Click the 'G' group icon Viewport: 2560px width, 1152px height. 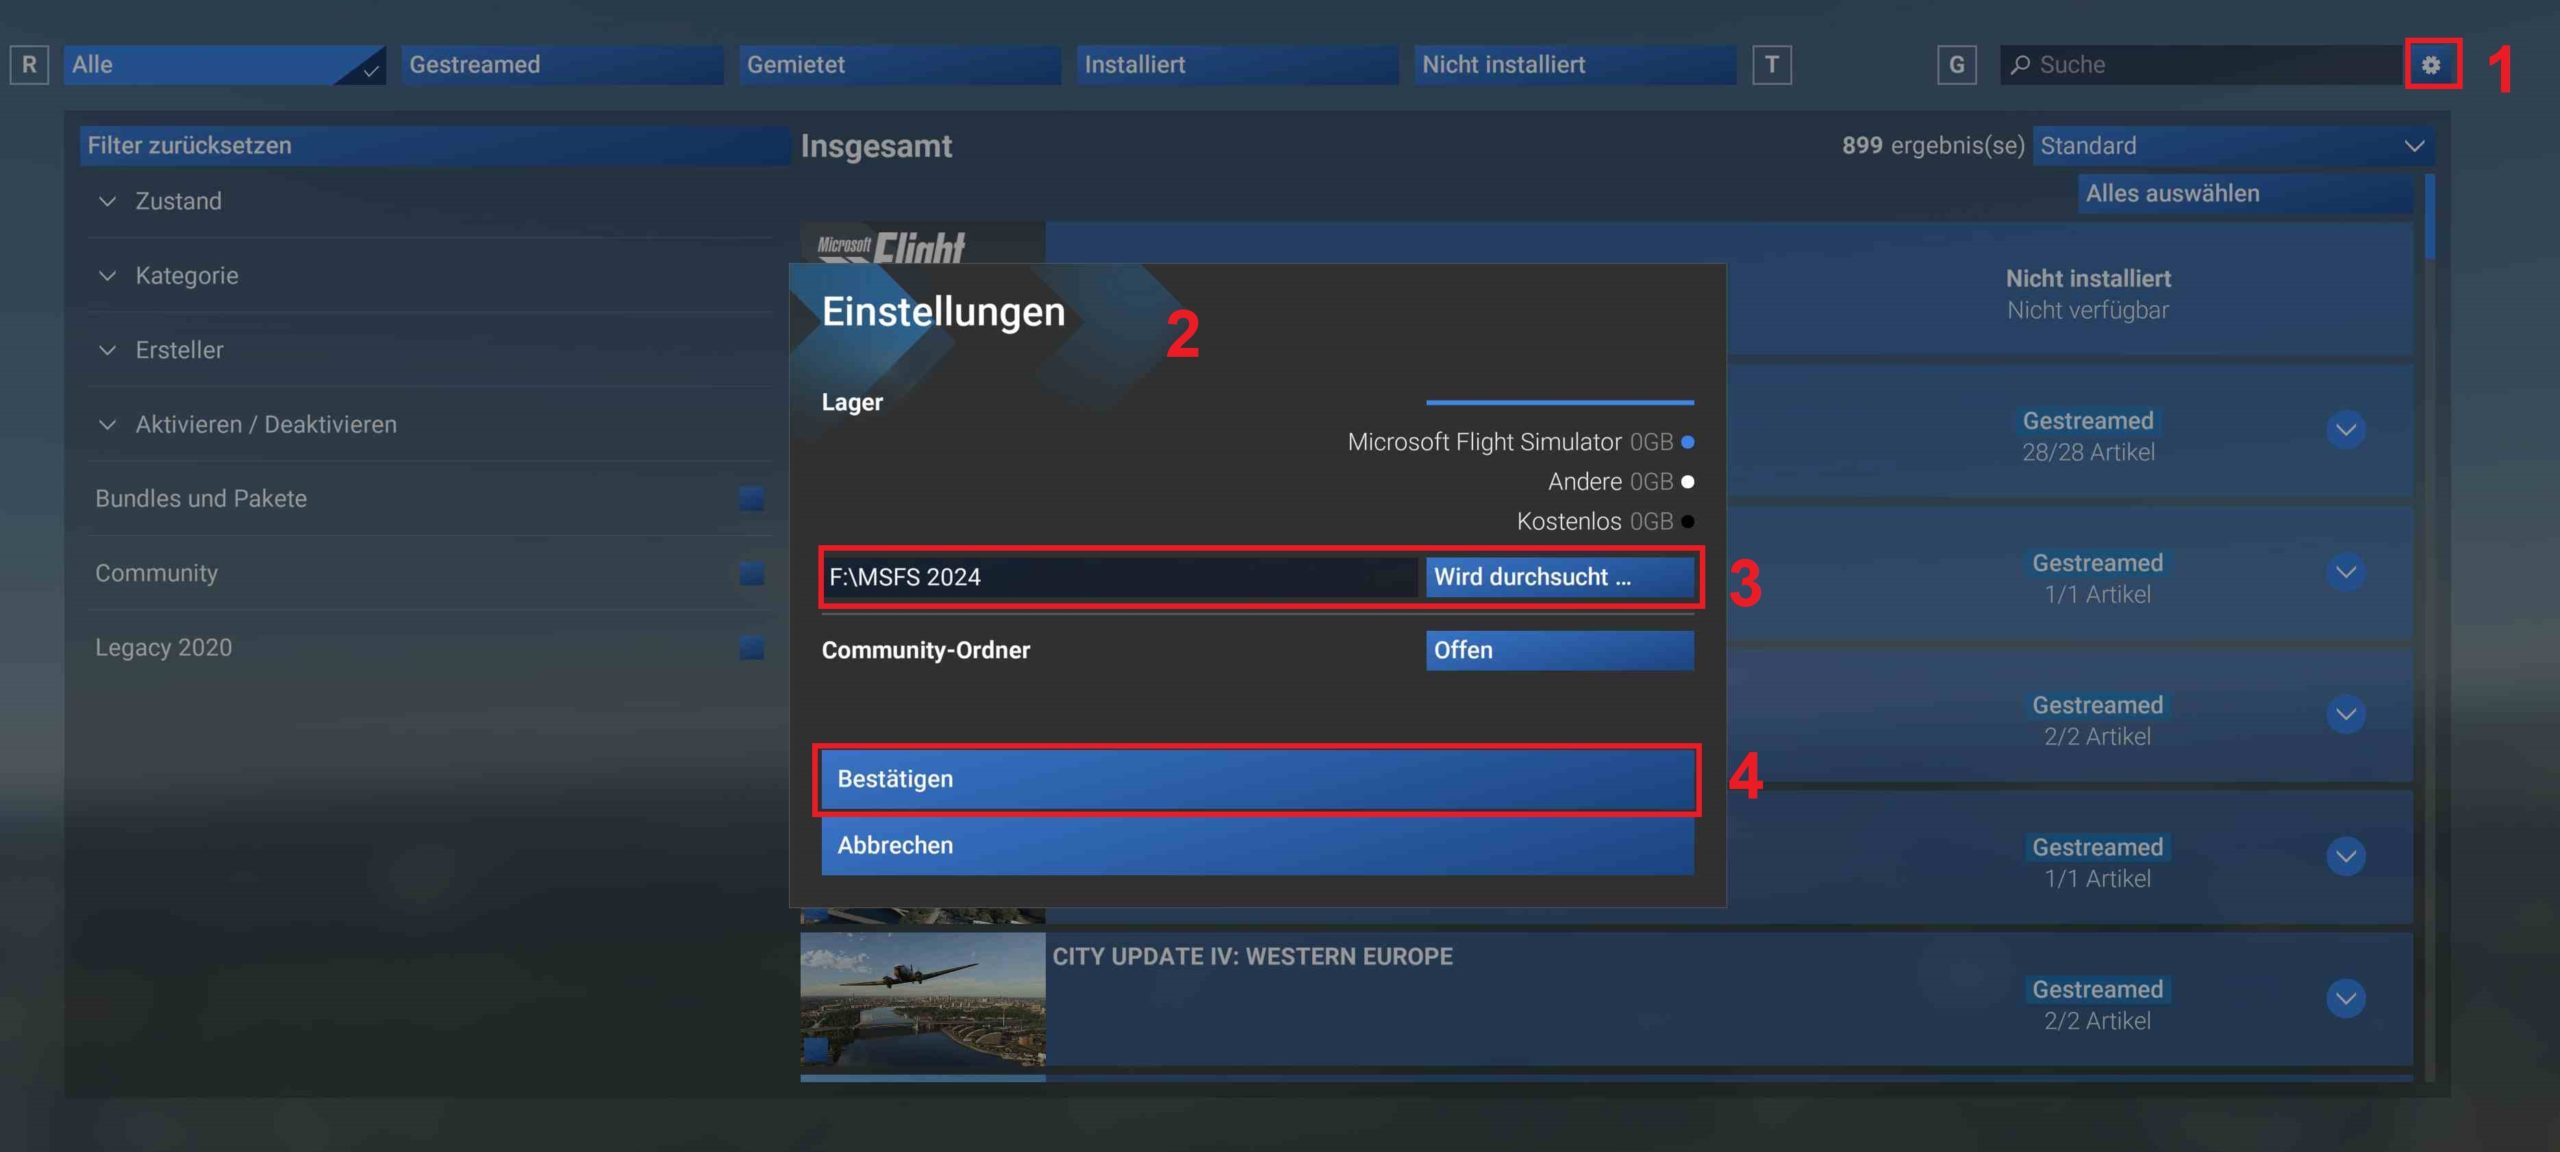pos(1956,64)
